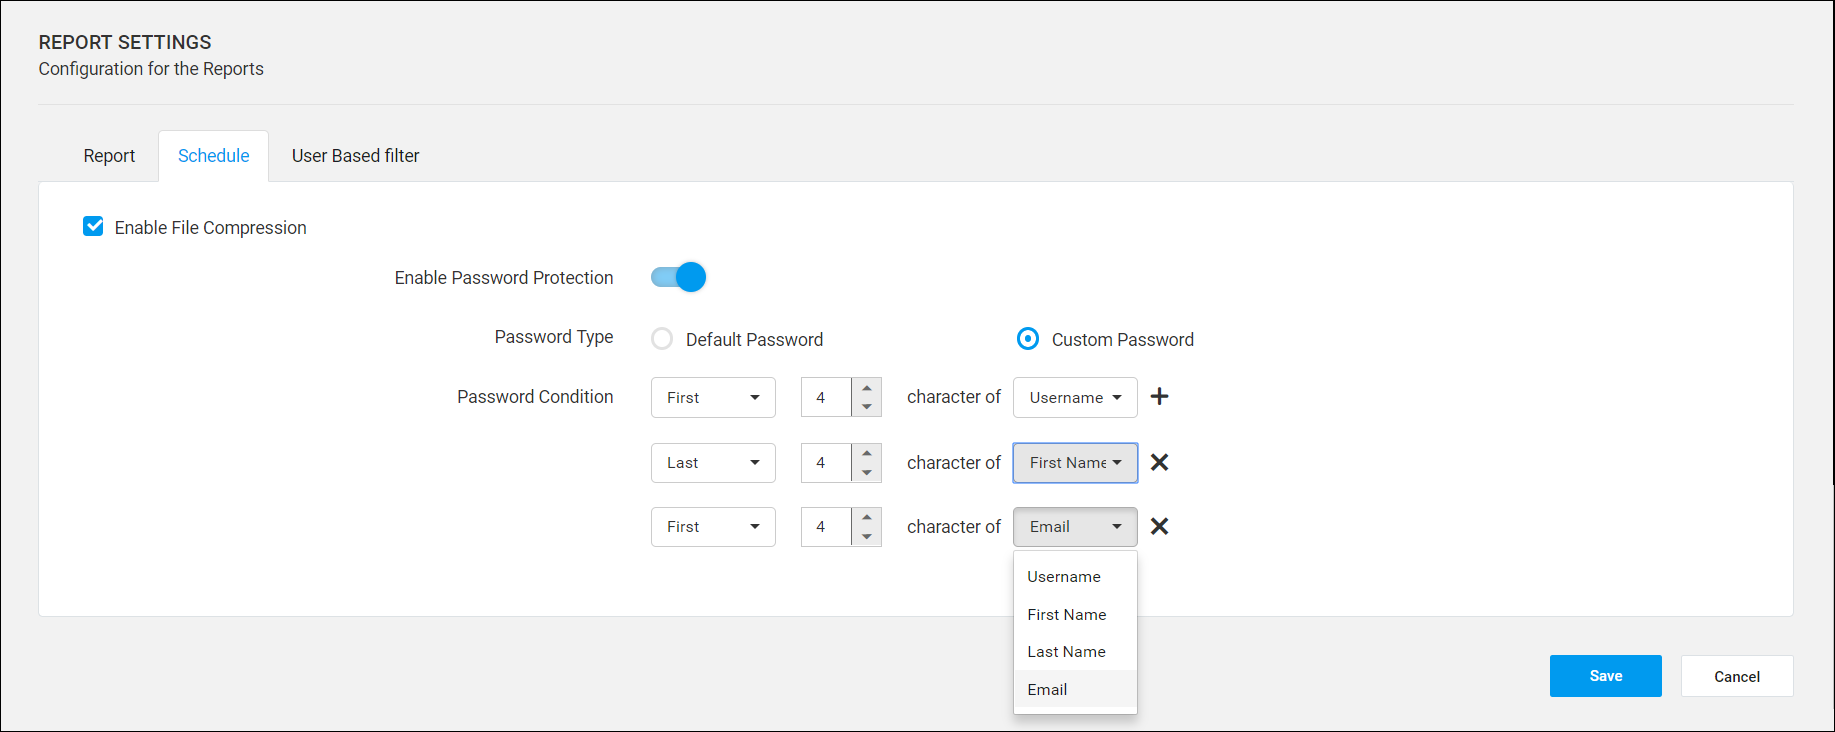Open the Last position dropdown

[713, 463]
